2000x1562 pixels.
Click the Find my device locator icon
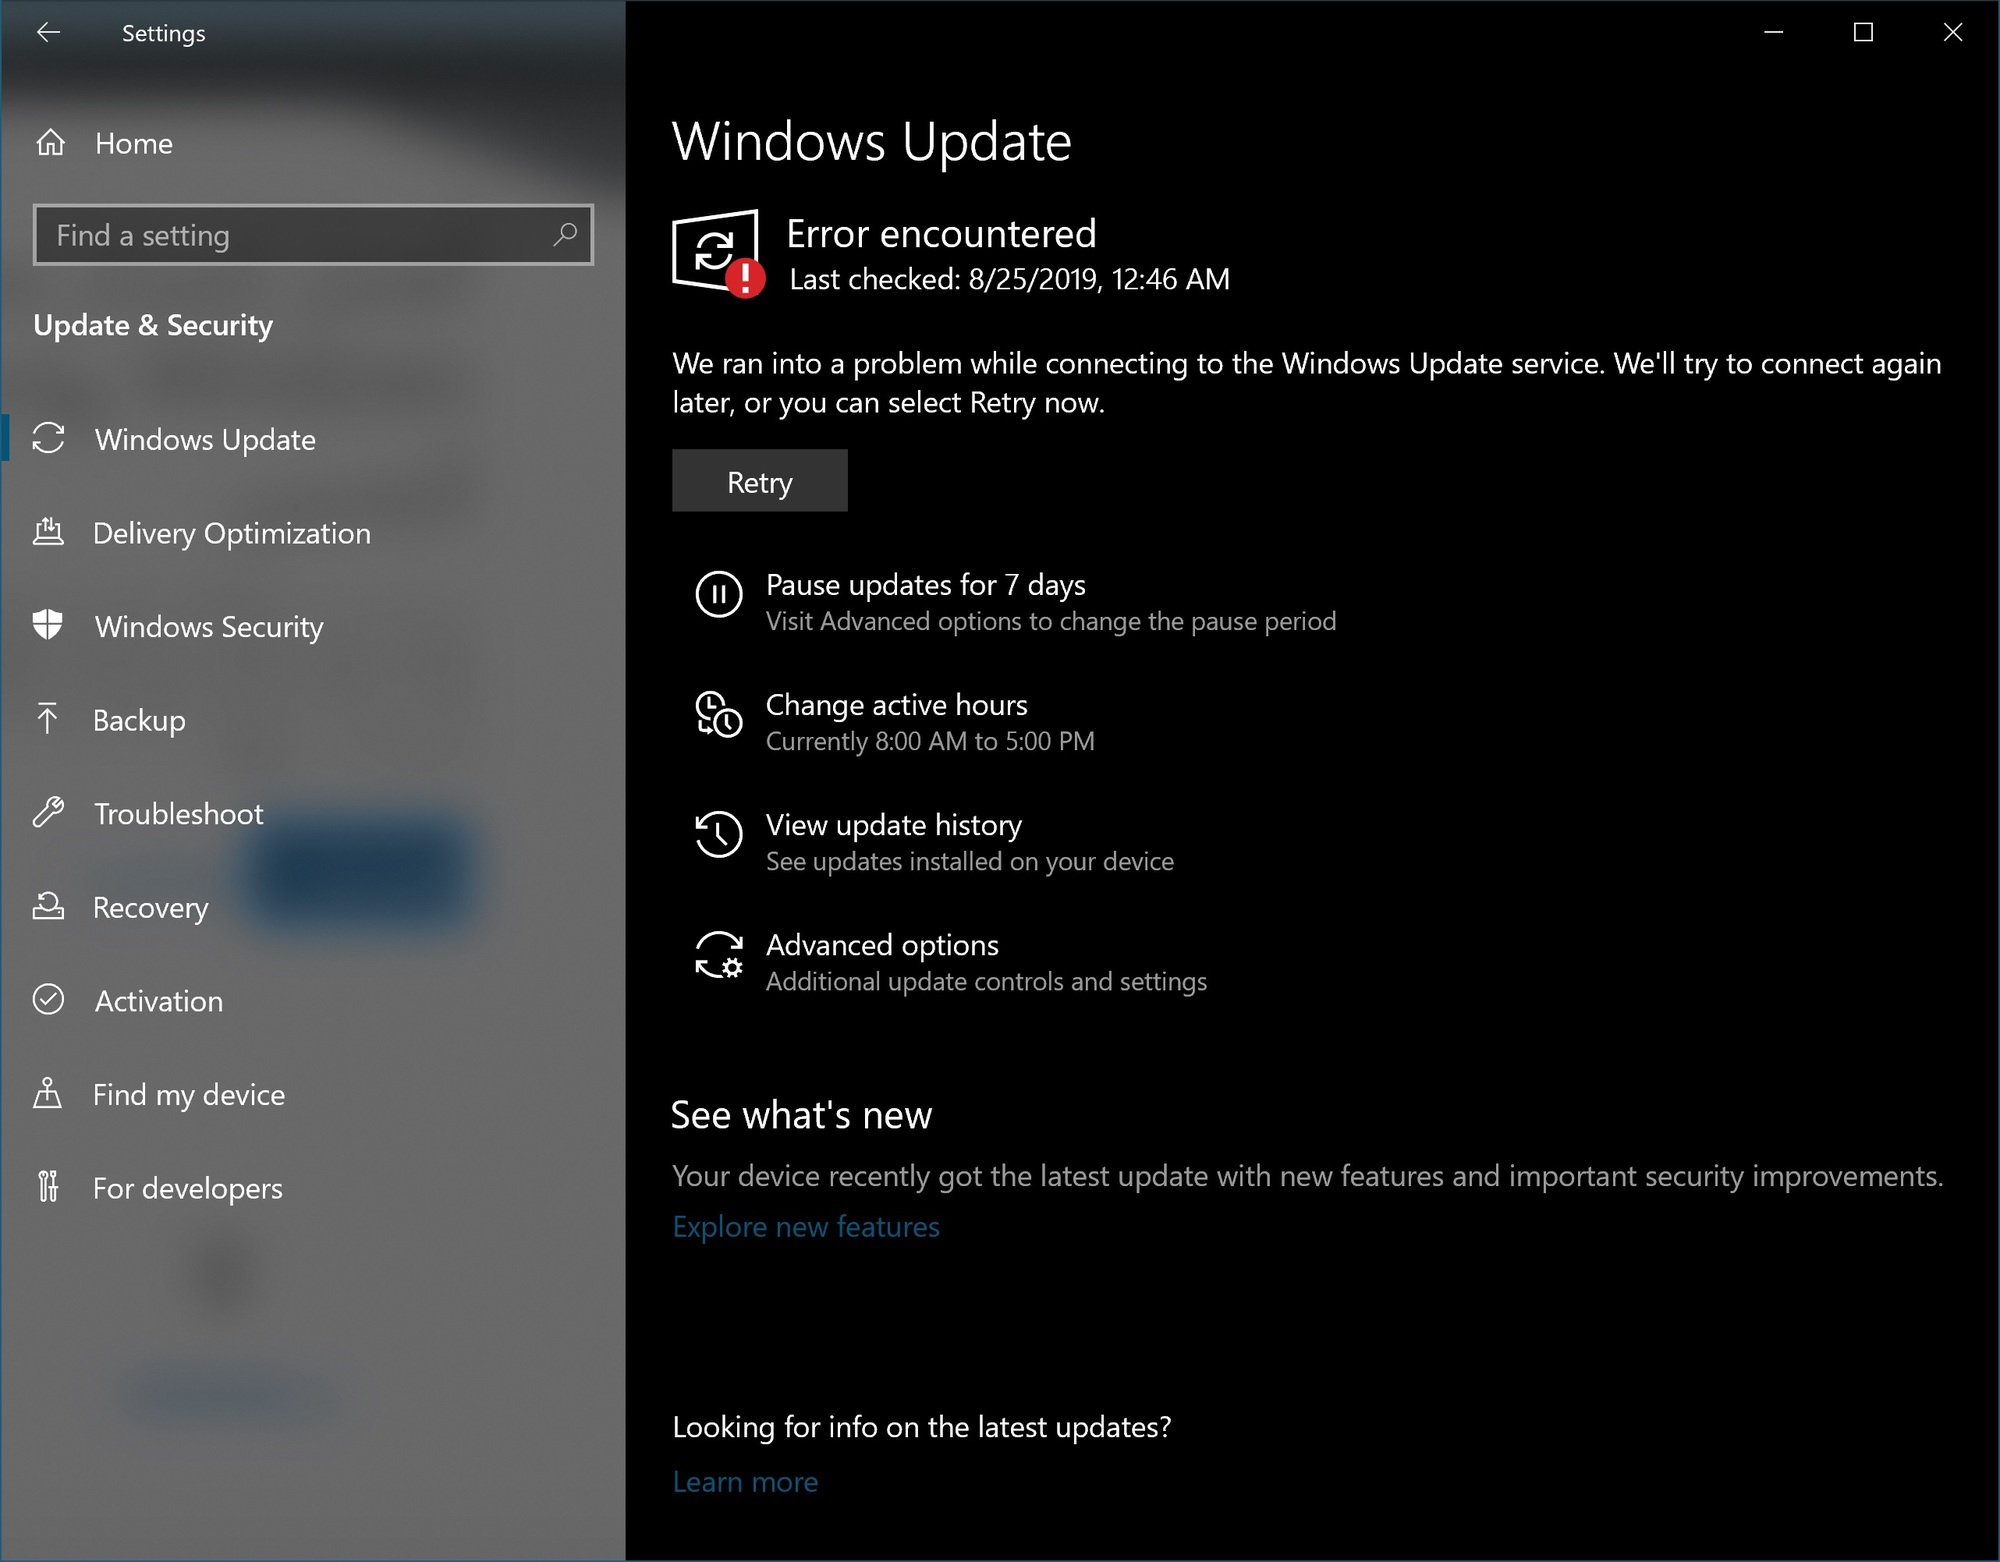(47, 1093)
